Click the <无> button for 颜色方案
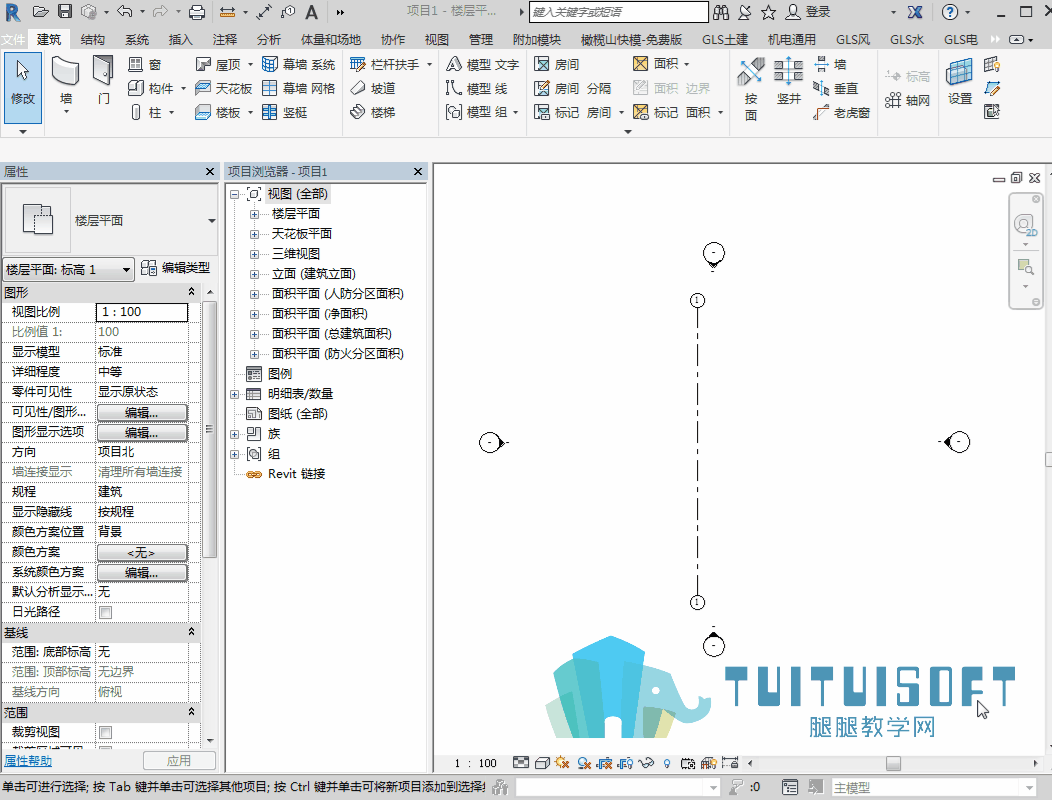1052x800 pixels. [x=142, y=553]
